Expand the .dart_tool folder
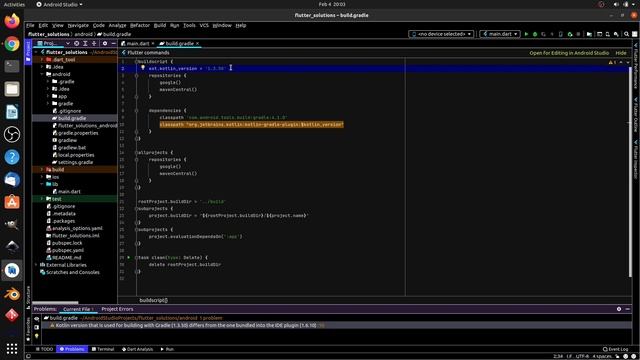The image size is (640, 360). 42,60
